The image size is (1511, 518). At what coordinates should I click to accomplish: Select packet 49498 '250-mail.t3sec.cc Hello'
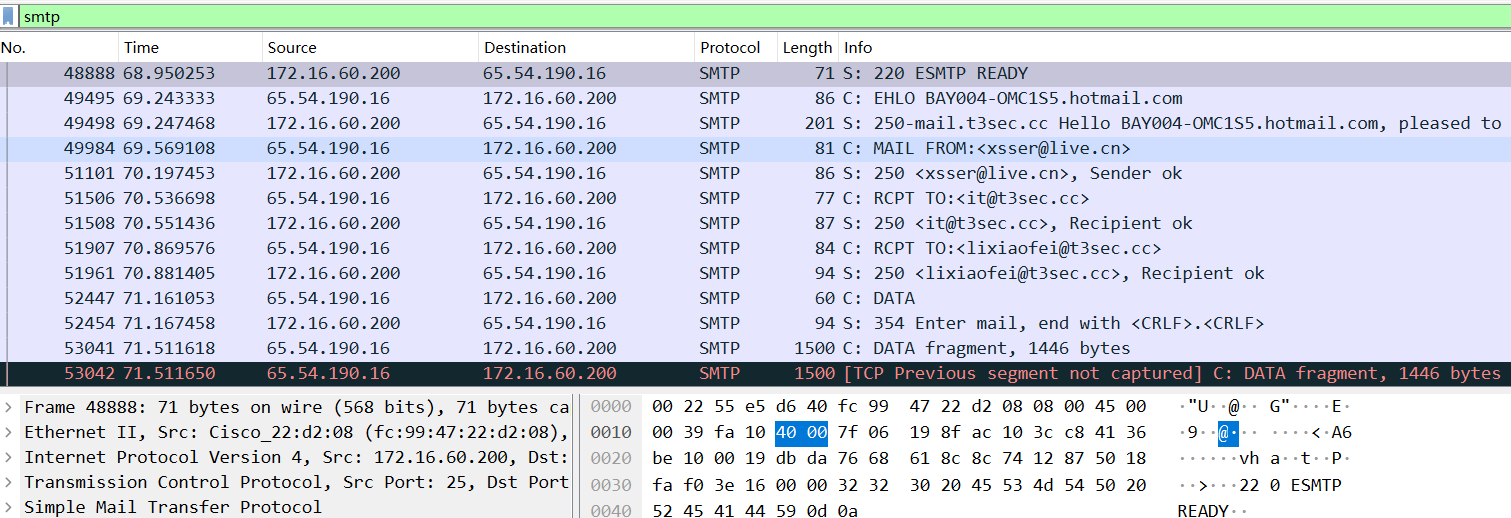click(755, 123)
